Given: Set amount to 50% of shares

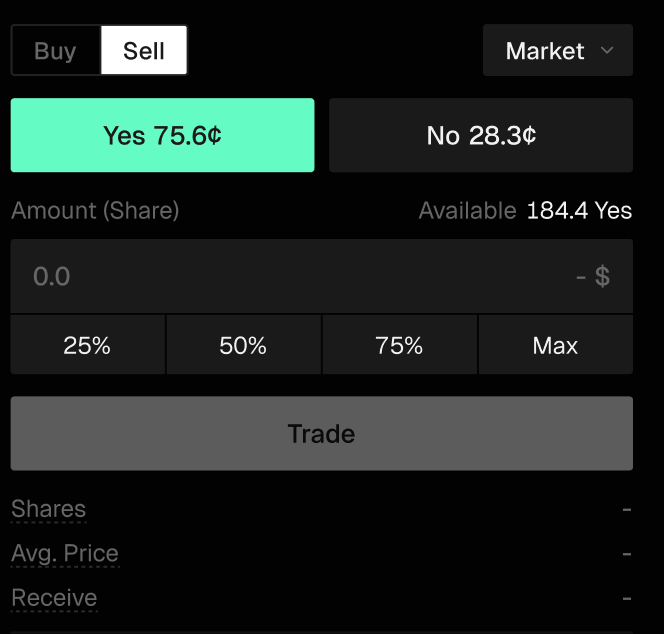Looking at the screenshot, I should pos(243,346).
